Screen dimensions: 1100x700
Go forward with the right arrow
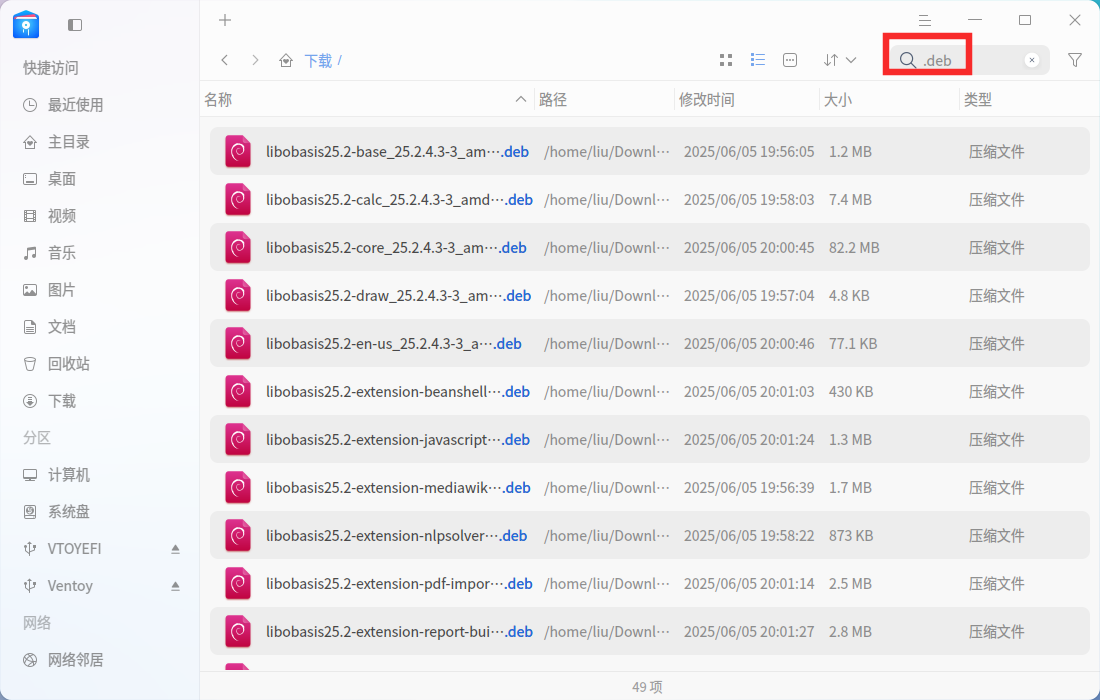[255, 60]
